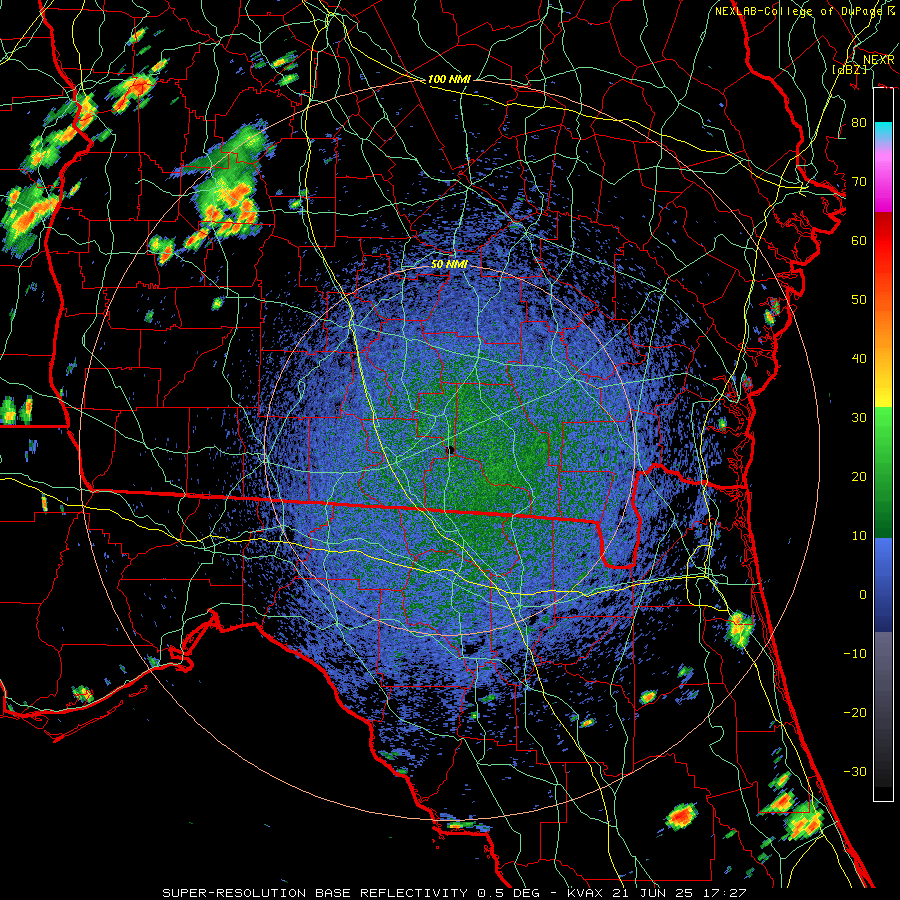The width and height of the screenshot is (900, 900).
Task: Click the yellow 30-35 dBZ band in color bar
Action: (883, 396)
